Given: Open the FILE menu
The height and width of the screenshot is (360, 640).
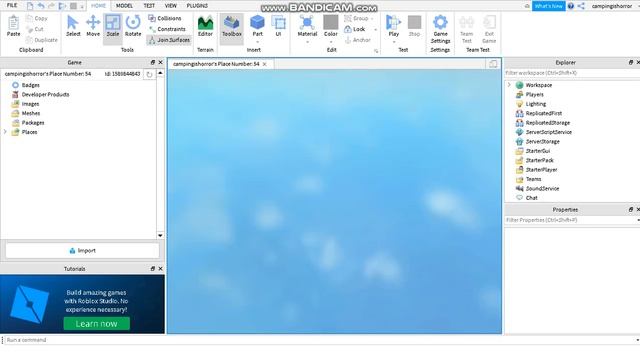Looking at the screenshot, I should point(12,5).
